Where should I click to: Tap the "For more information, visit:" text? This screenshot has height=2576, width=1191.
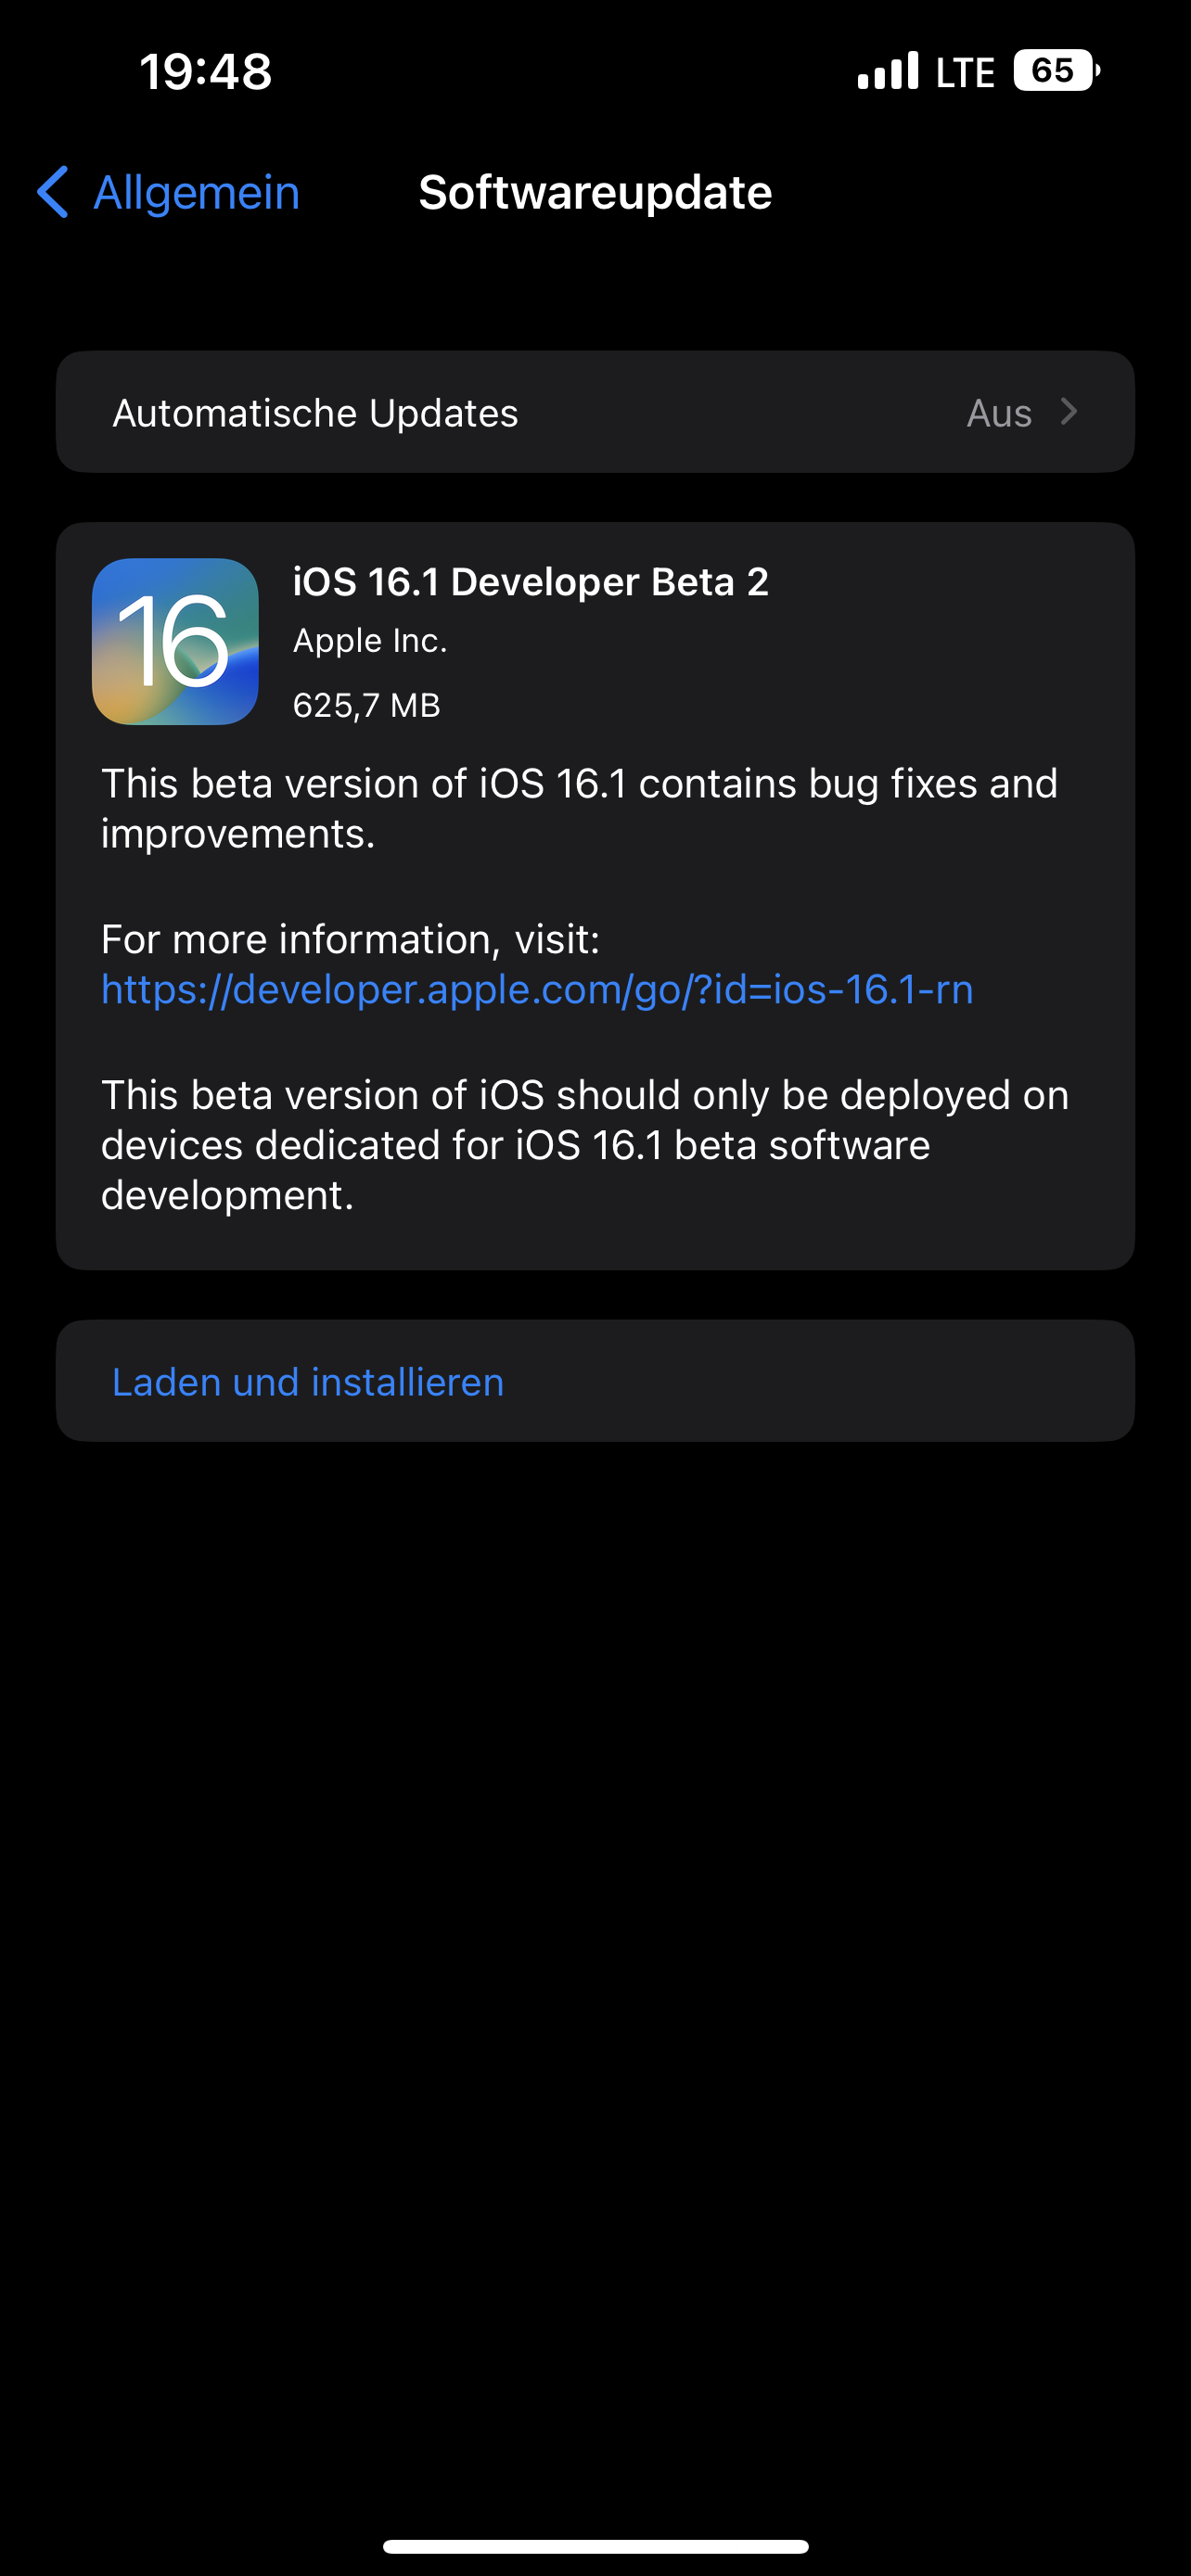click(350, 939)
